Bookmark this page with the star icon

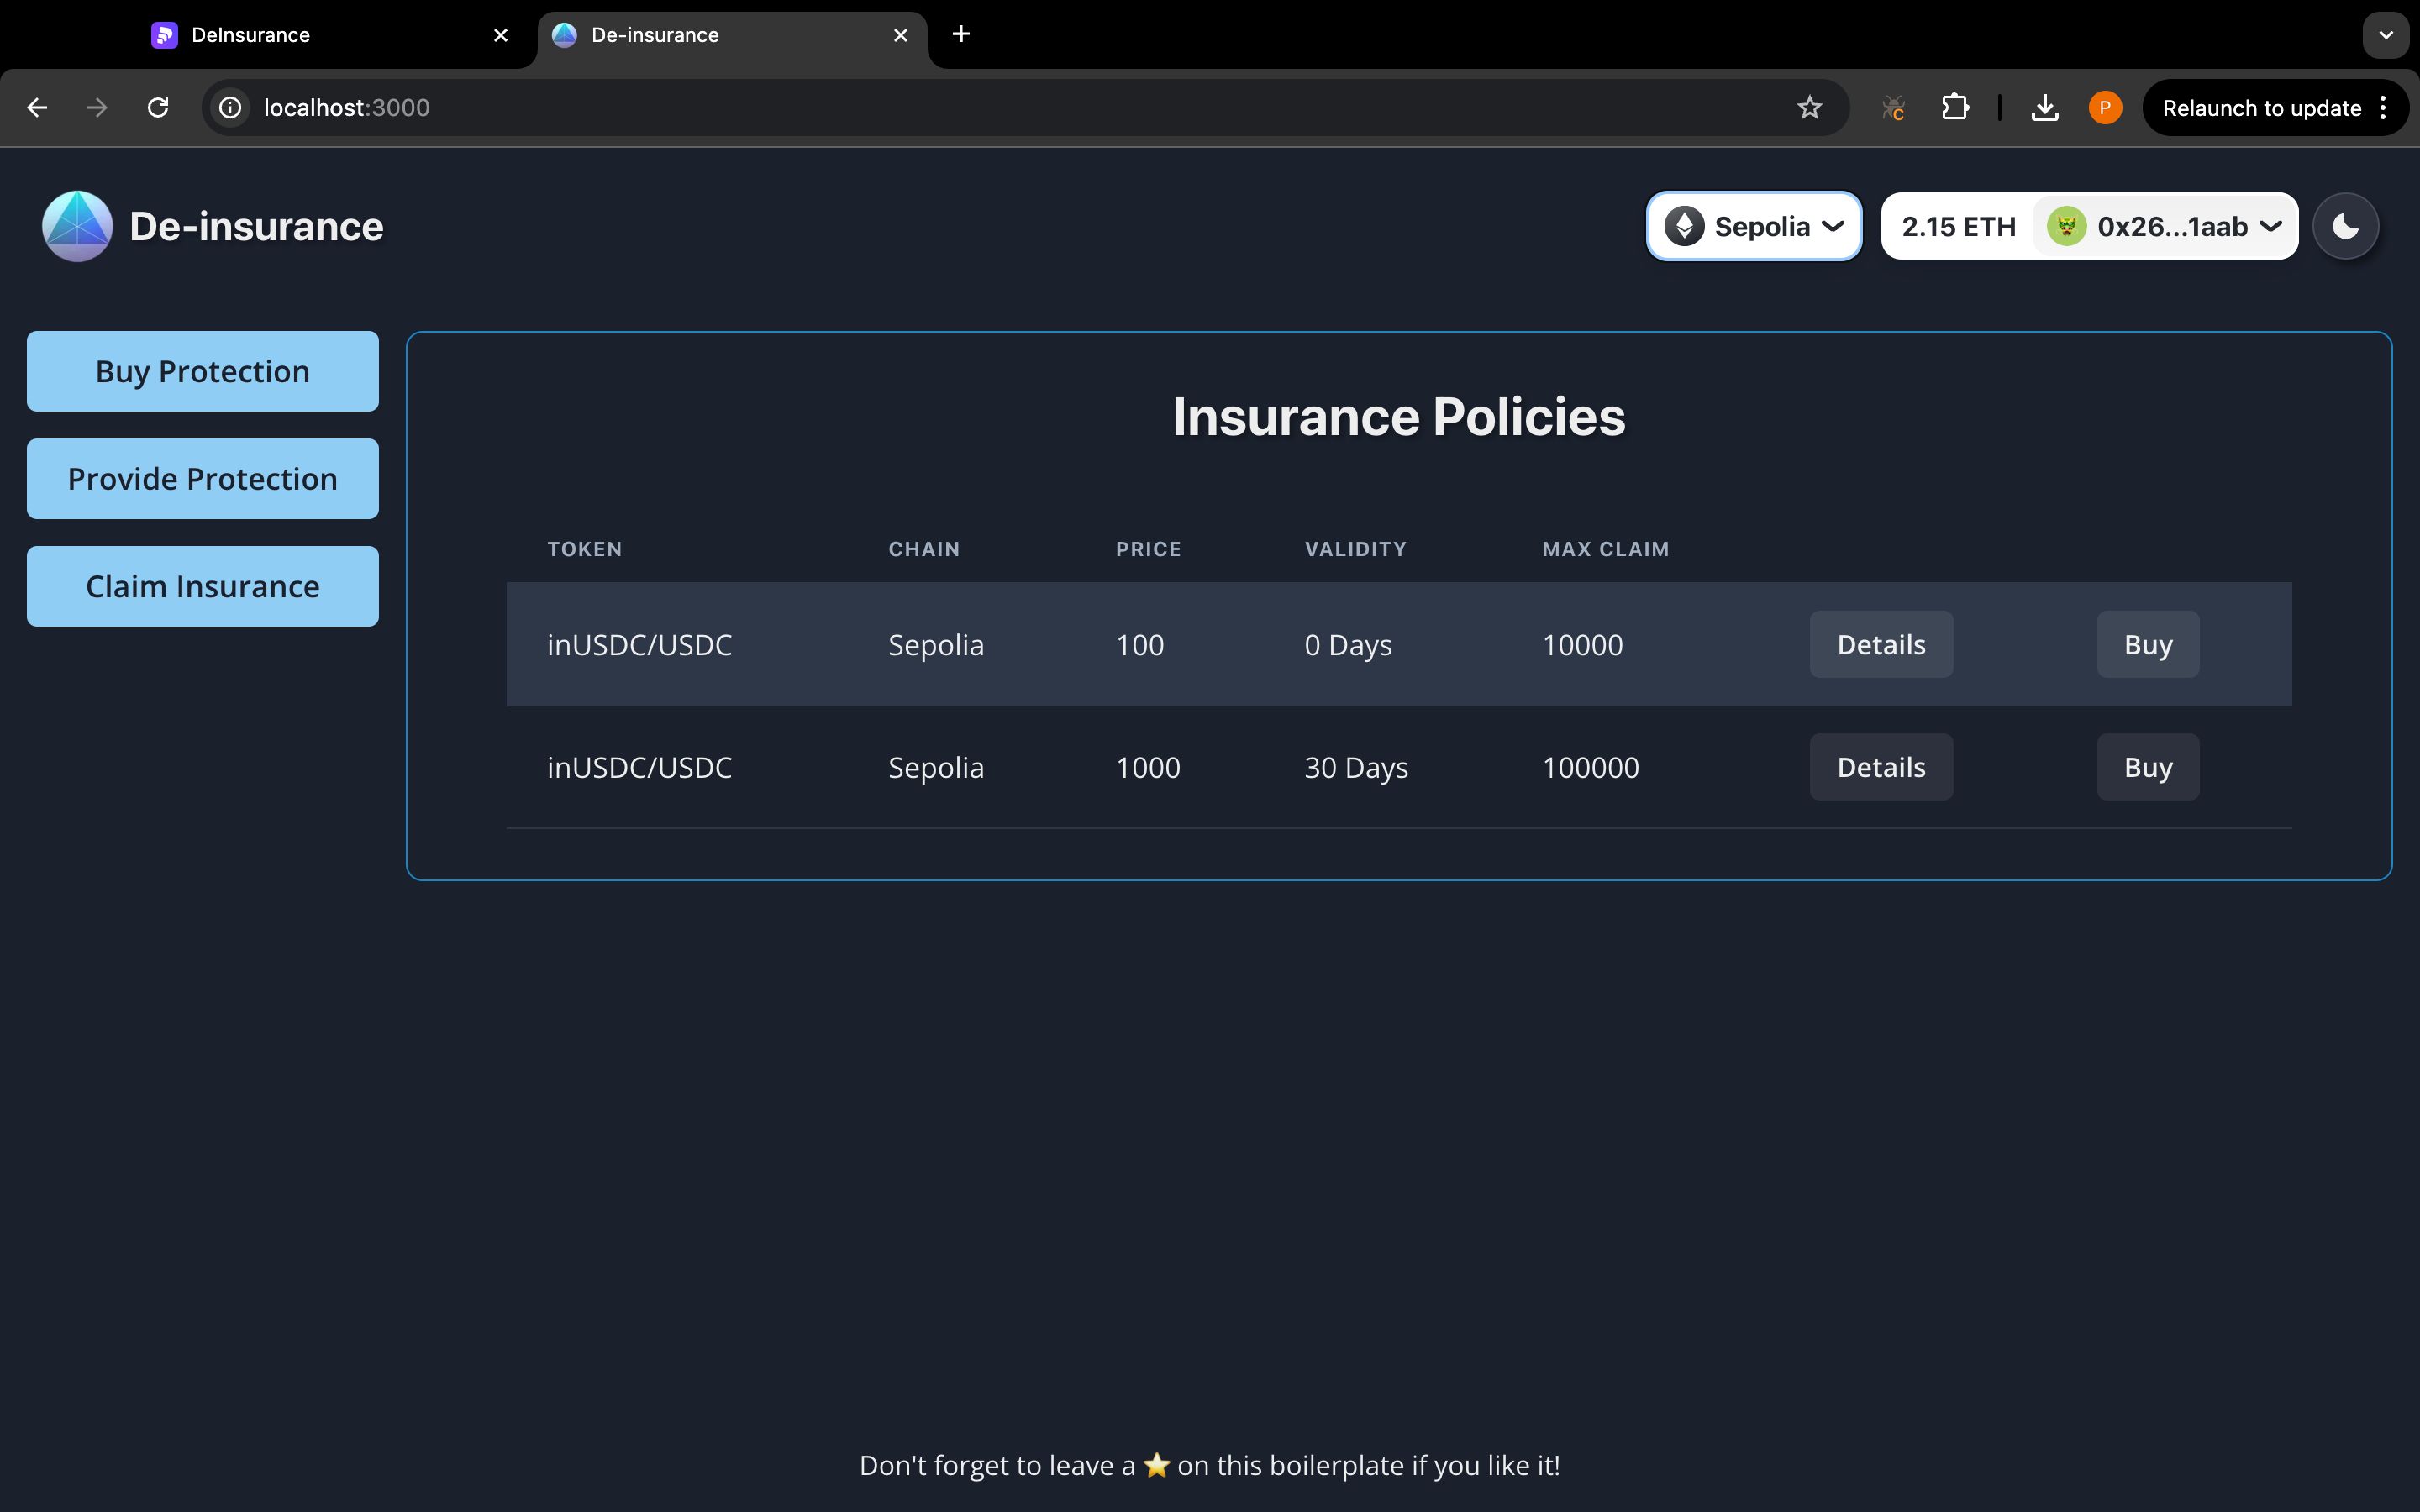[x=1809, y=108]
